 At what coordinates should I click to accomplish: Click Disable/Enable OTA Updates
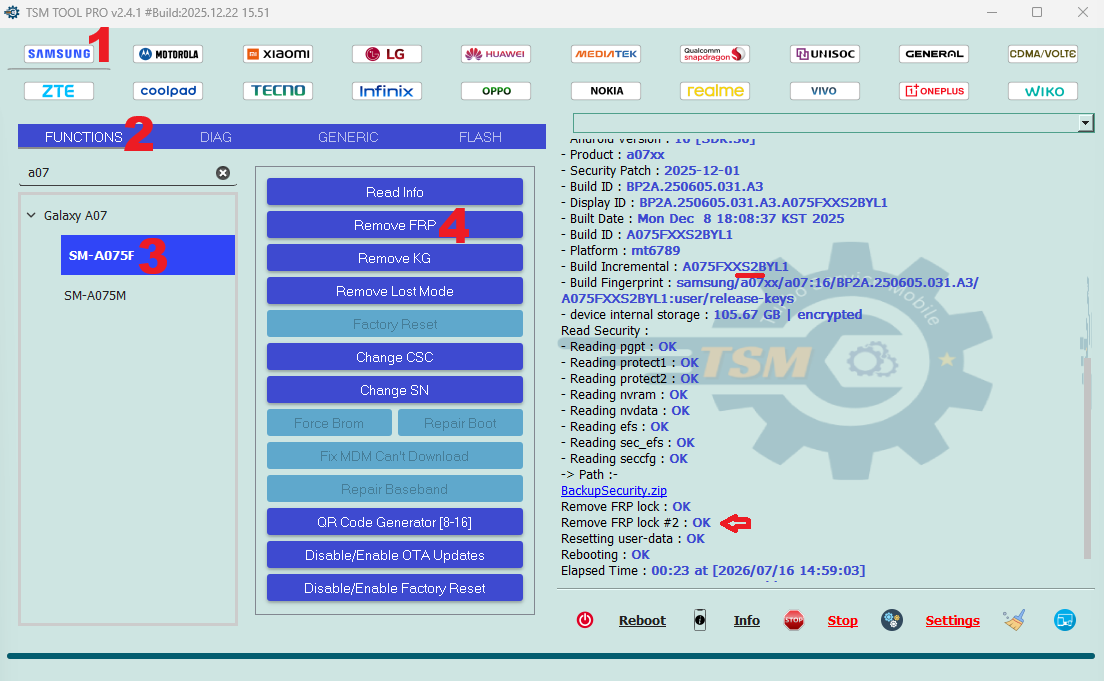click(394, 556)
